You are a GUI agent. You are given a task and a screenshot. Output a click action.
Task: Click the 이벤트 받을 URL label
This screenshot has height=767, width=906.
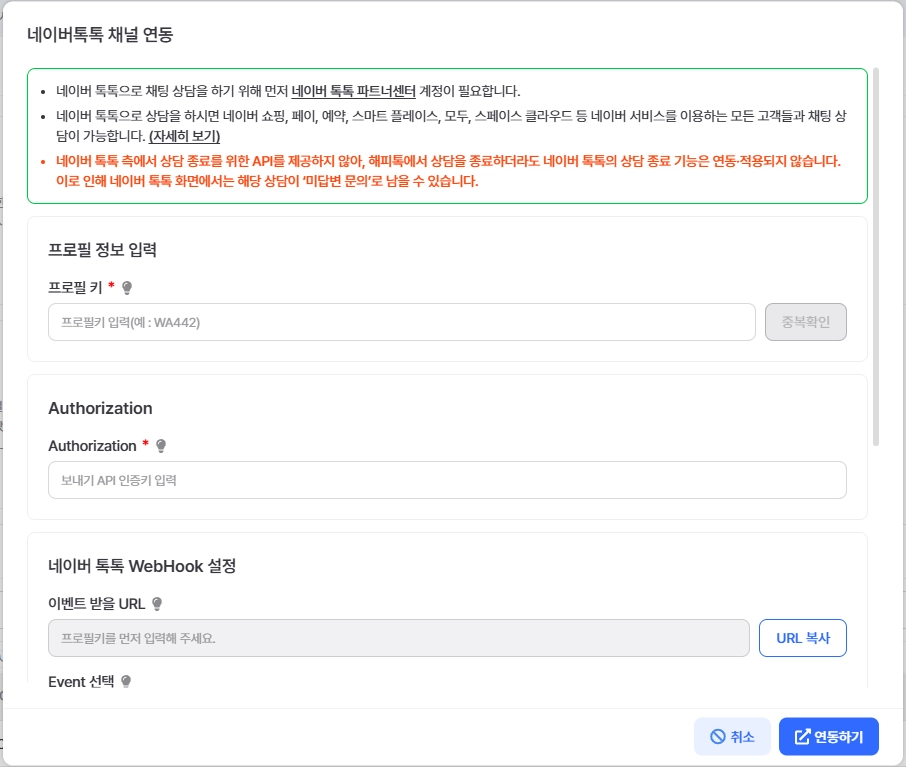coord(97,604)
